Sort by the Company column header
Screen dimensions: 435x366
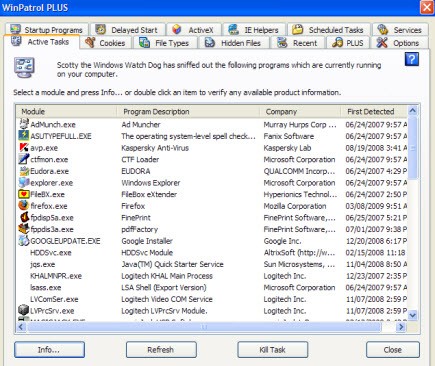(300, 112)
